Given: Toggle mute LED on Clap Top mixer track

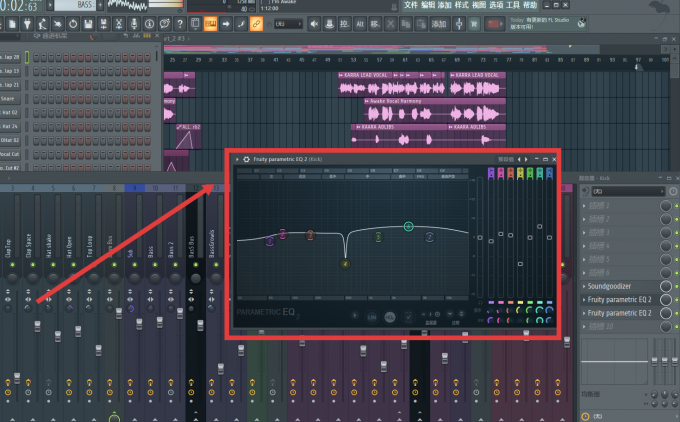Looking at the screenshot, I should 12,265.
